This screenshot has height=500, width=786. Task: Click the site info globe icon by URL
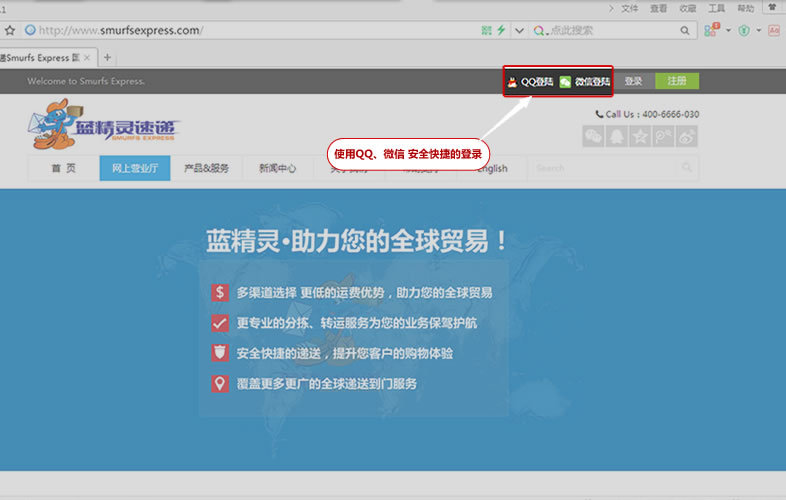[30, 30]
